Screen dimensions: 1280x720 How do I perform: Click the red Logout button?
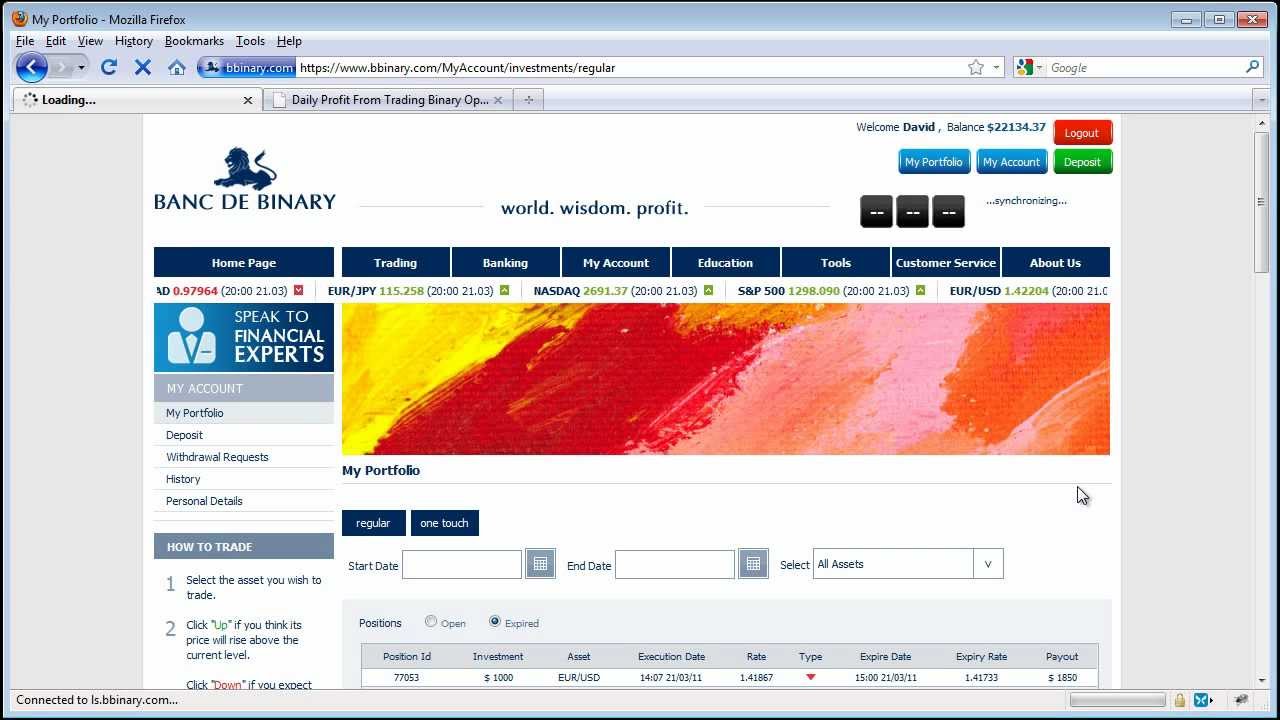pos(1082,133)
